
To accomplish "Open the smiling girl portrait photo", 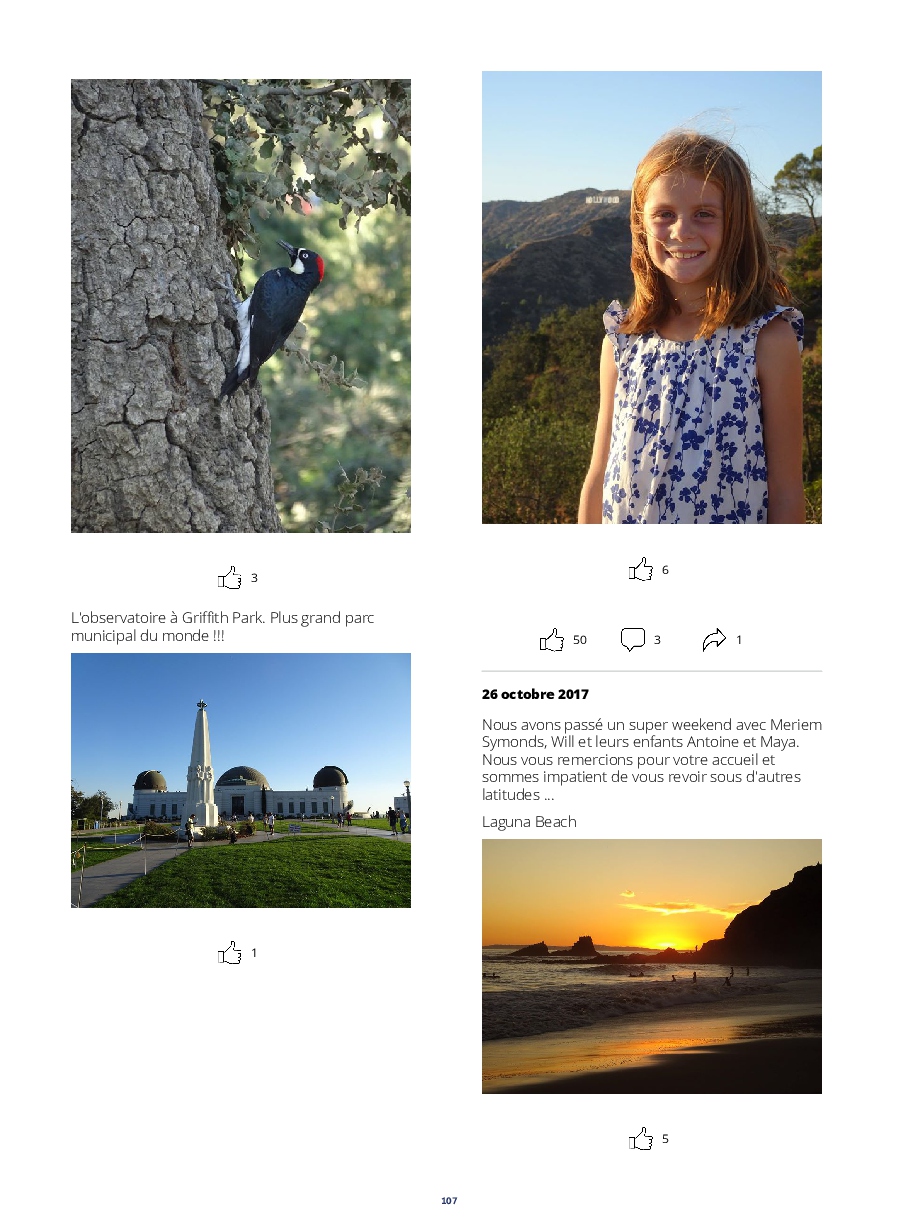I will click(x=651, y=297).
